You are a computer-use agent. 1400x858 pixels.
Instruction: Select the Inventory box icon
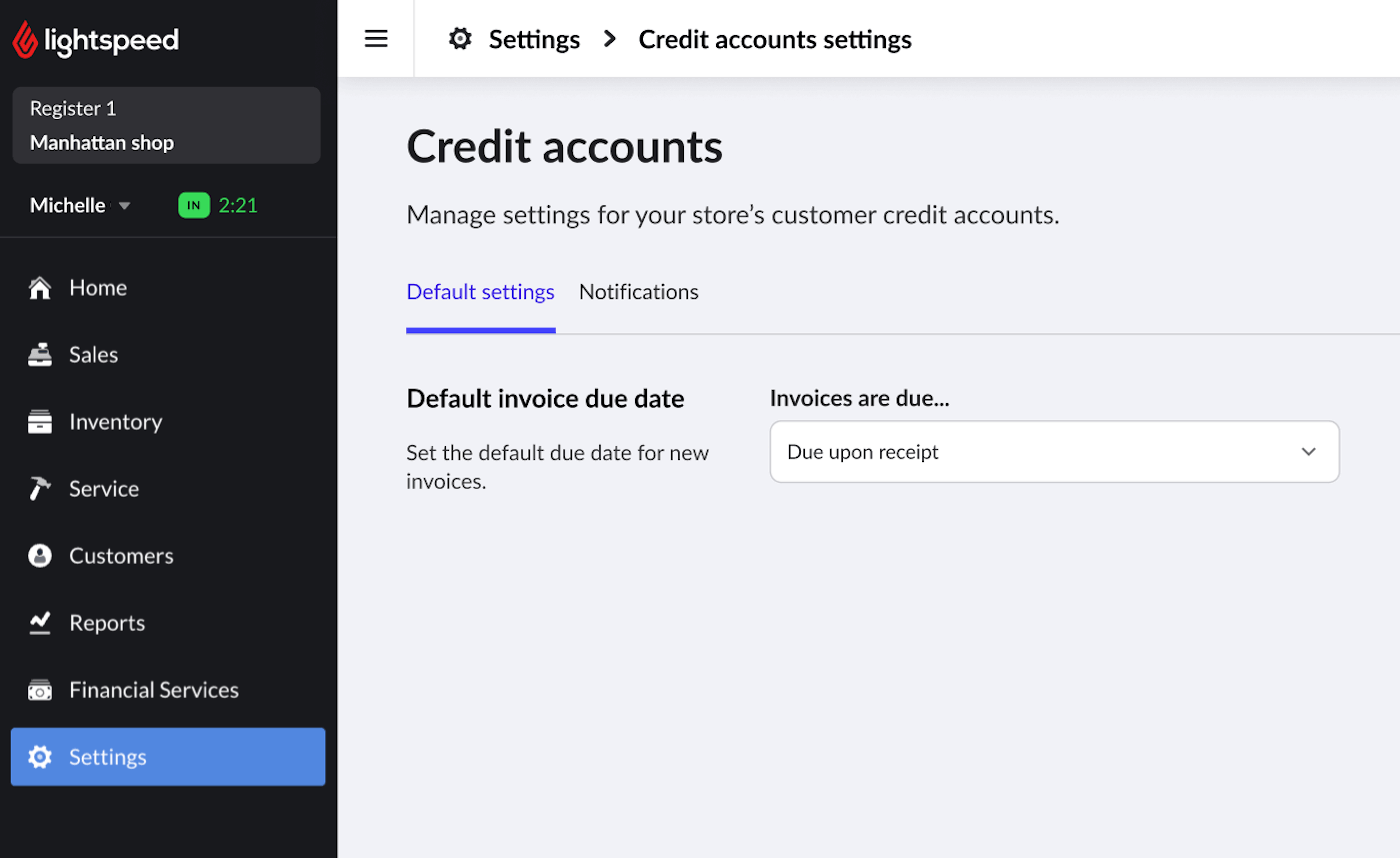pos(39,421)
